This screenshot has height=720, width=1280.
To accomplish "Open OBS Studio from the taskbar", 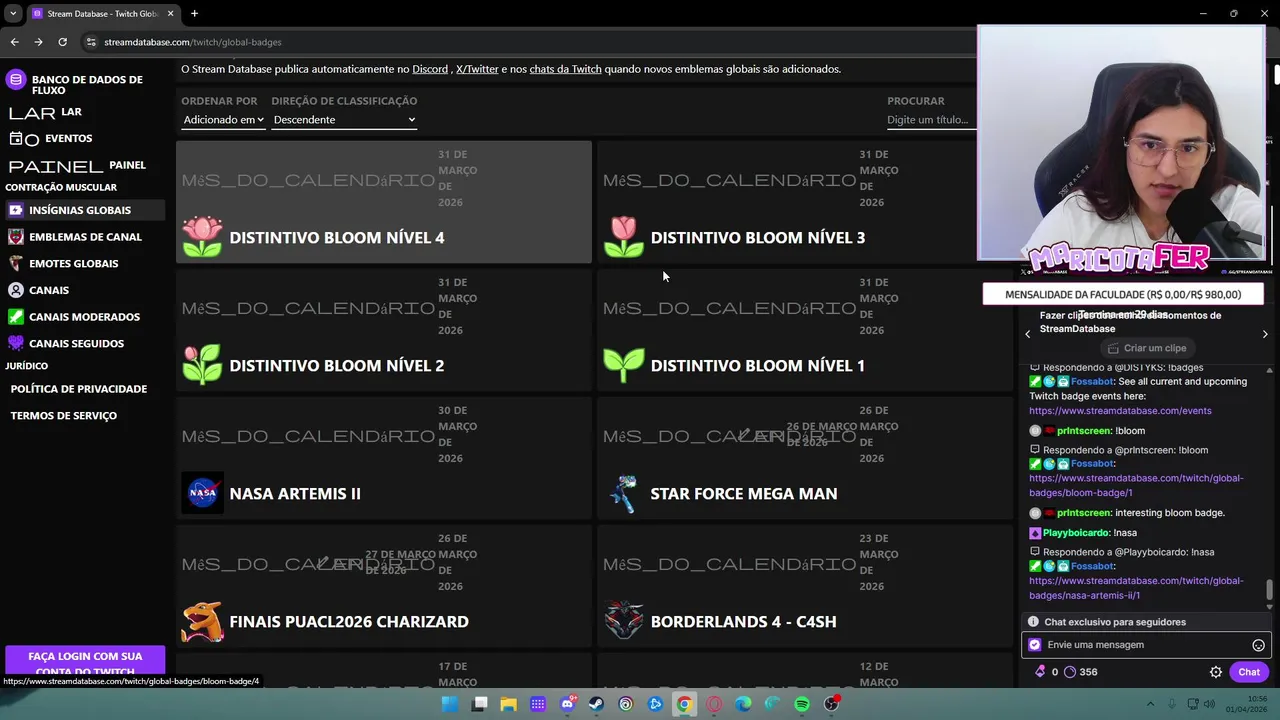I will pos(831,704).
